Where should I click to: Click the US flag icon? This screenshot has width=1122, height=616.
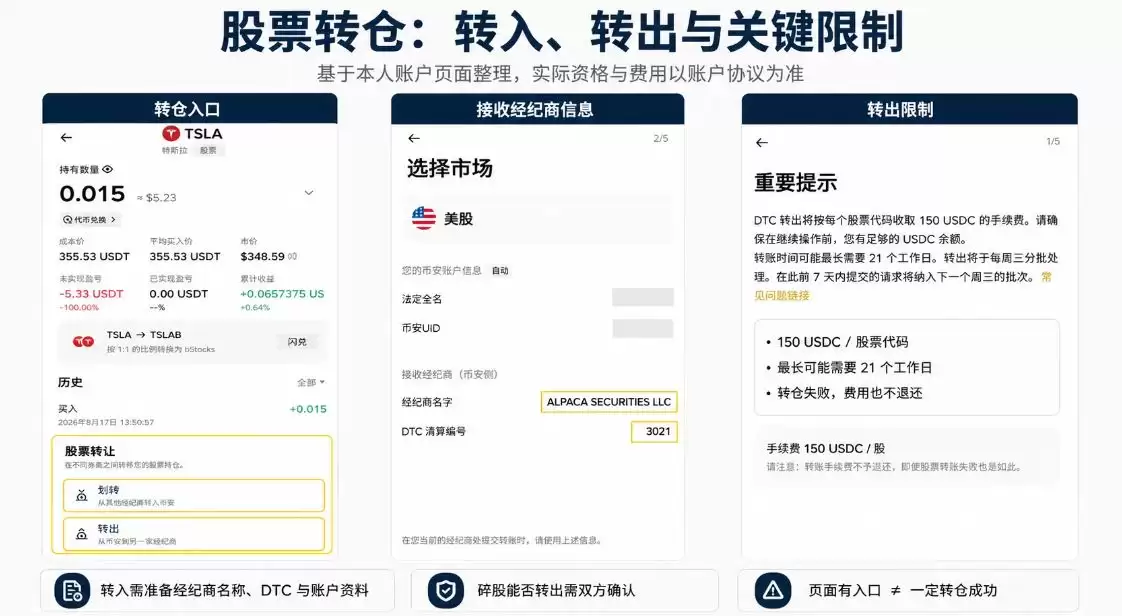coord(424,218)
